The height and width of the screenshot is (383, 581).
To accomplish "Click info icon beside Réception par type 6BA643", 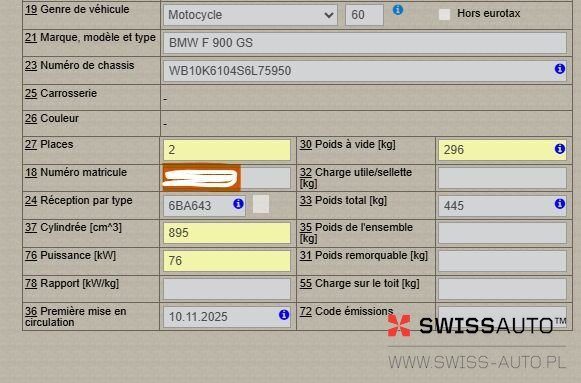I will [x=238, y=203].
